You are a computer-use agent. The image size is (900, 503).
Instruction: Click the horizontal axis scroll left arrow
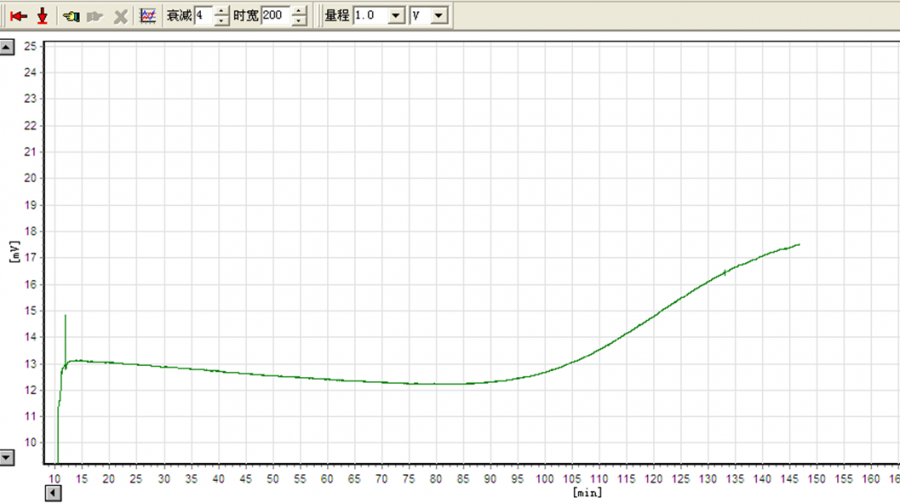tap(53, 493)
